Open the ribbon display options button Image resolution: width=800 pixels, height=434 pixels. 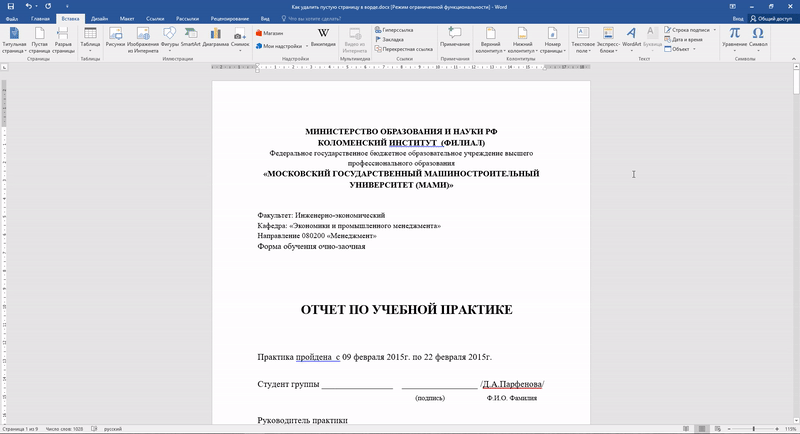point(732,6)
